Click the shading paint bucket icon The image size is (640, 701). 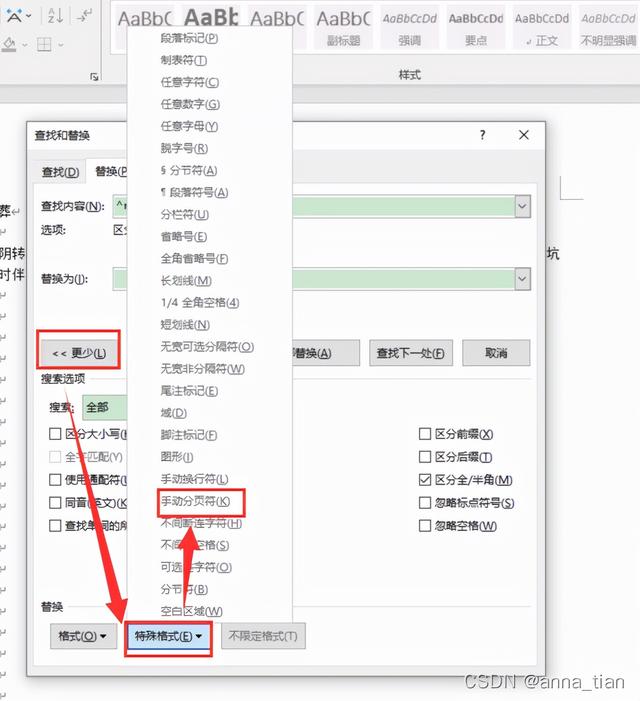pos(9,44)
